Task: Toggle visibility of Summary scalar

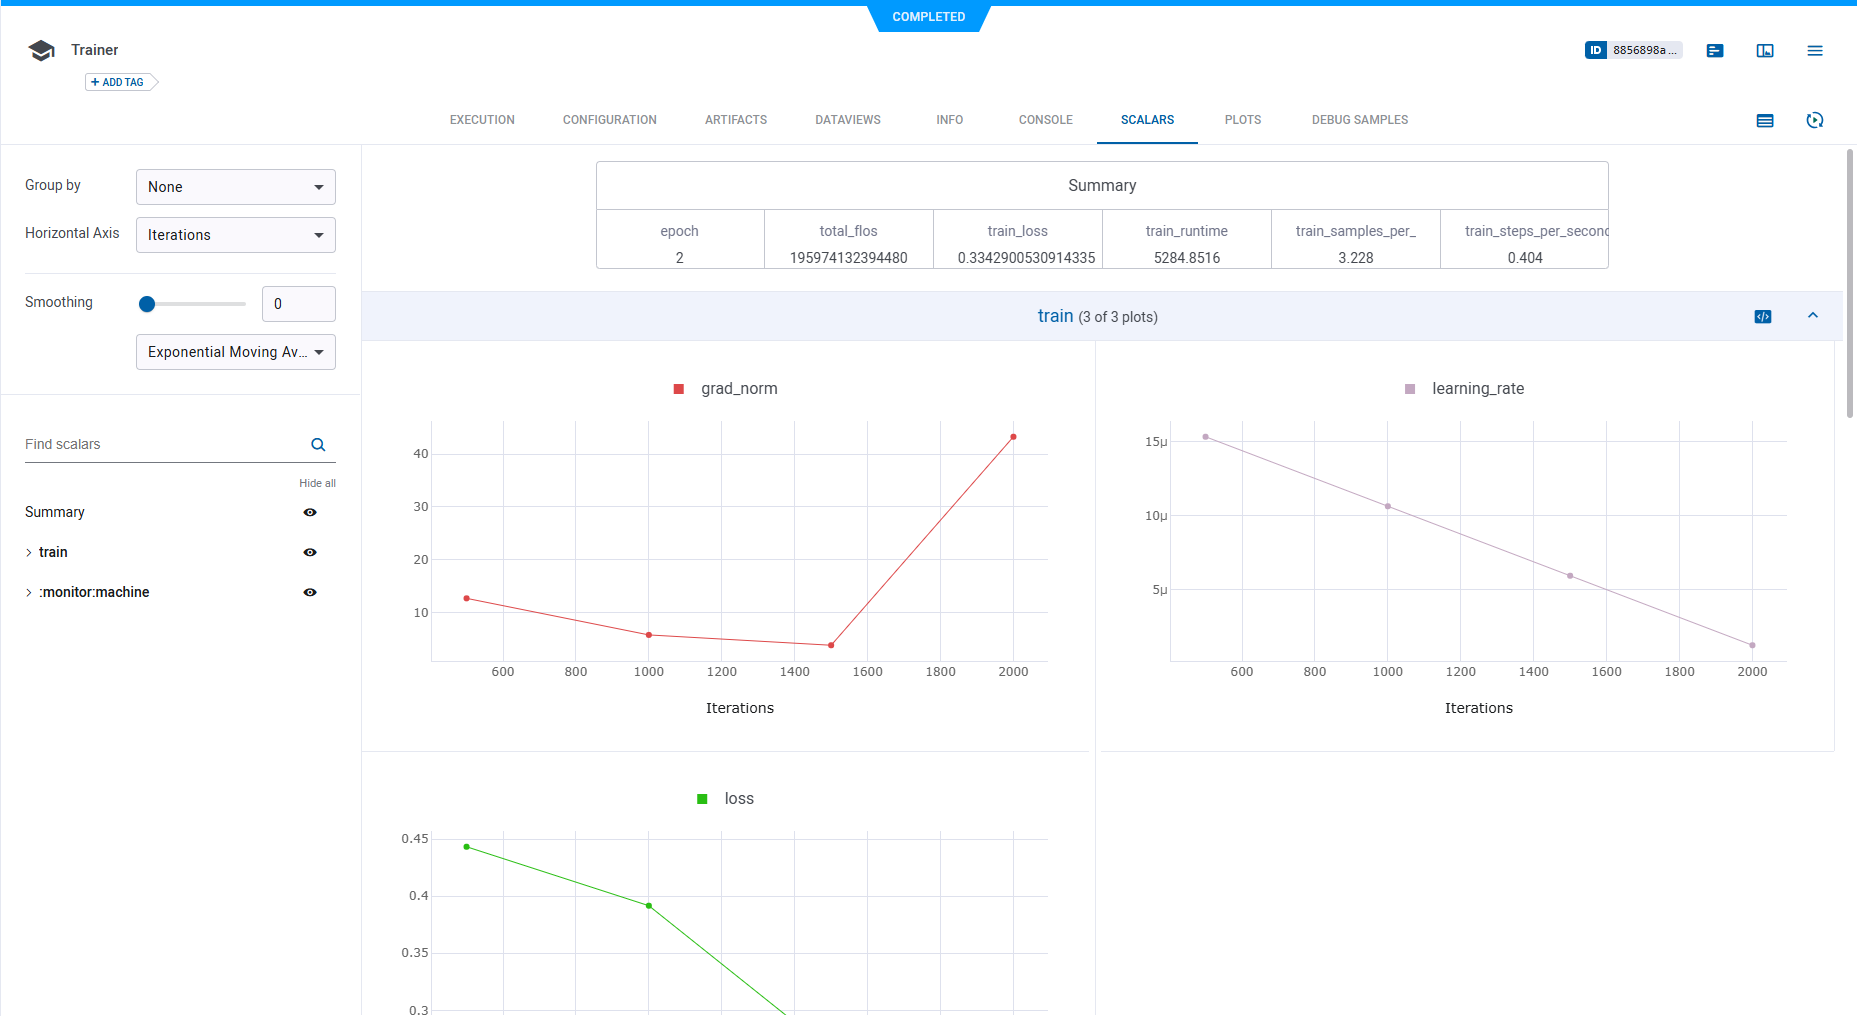Action: [x=310, y=512]
